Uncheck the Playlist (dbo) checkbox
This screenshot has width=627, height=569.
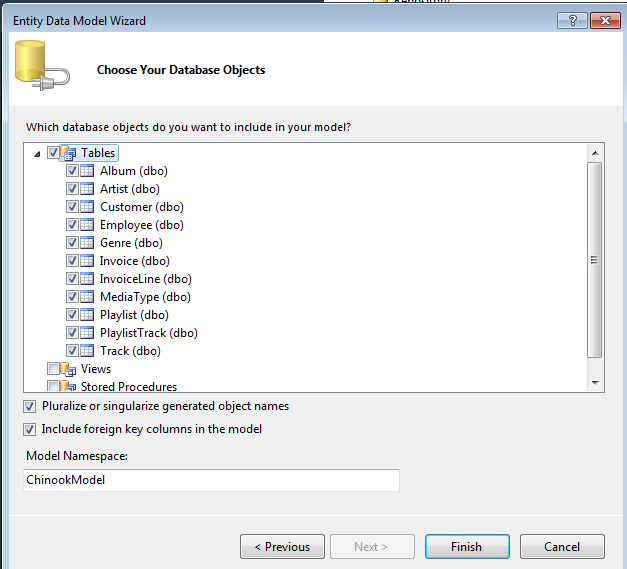click(x=72, y=315)
